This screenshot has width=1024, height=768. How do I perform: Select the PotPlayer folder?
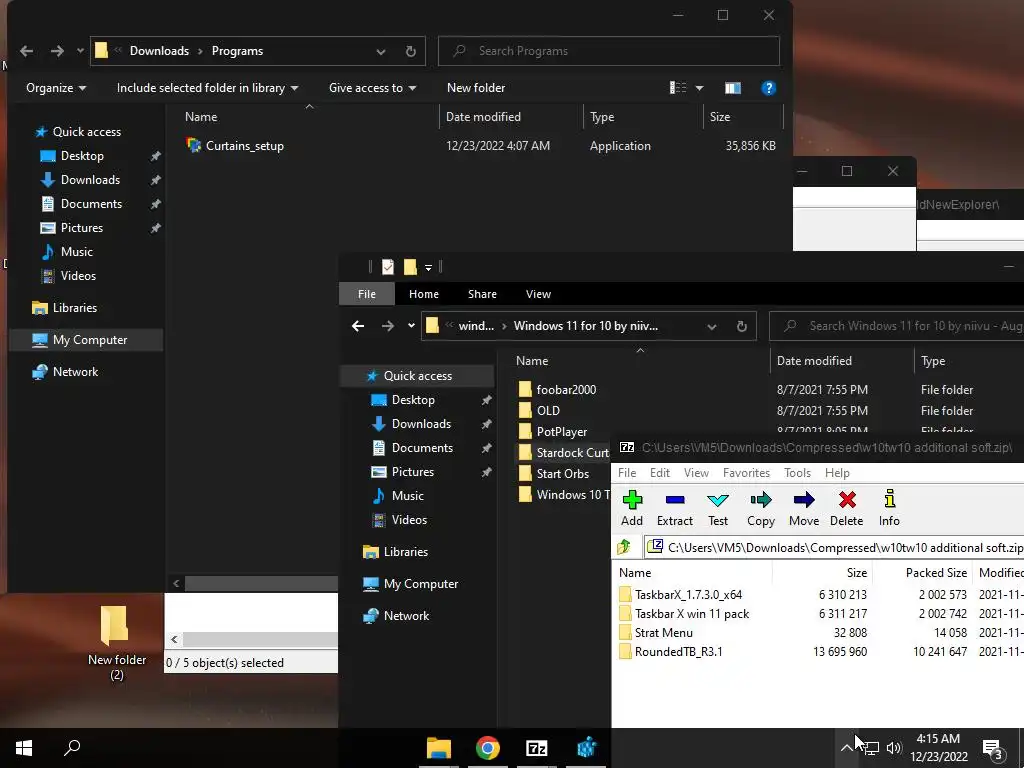(552, 432)
